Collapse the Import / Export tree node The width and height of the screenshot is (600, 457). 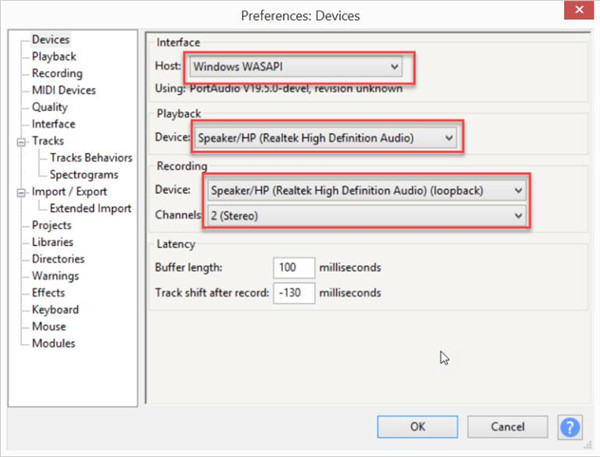pos(23,192)
